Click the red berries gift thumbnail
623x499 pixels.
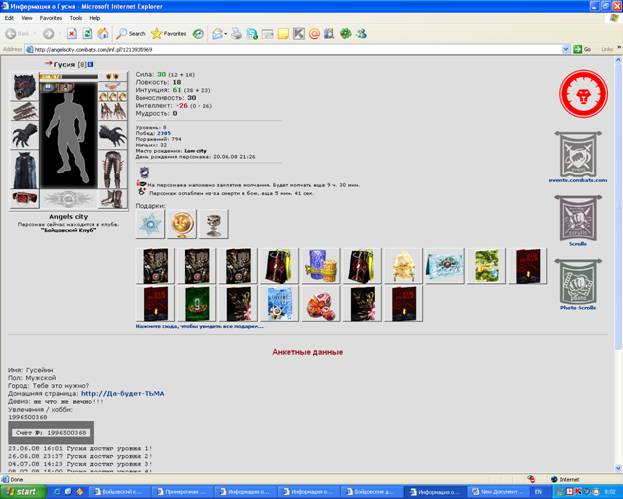[321, 304]
